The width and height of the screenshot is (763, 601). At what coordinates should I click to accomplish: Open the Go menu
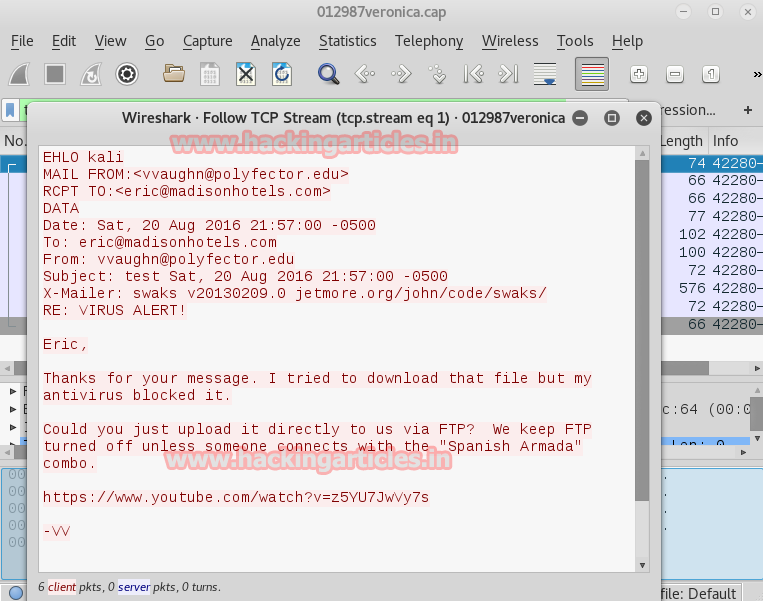coord(154,41)
